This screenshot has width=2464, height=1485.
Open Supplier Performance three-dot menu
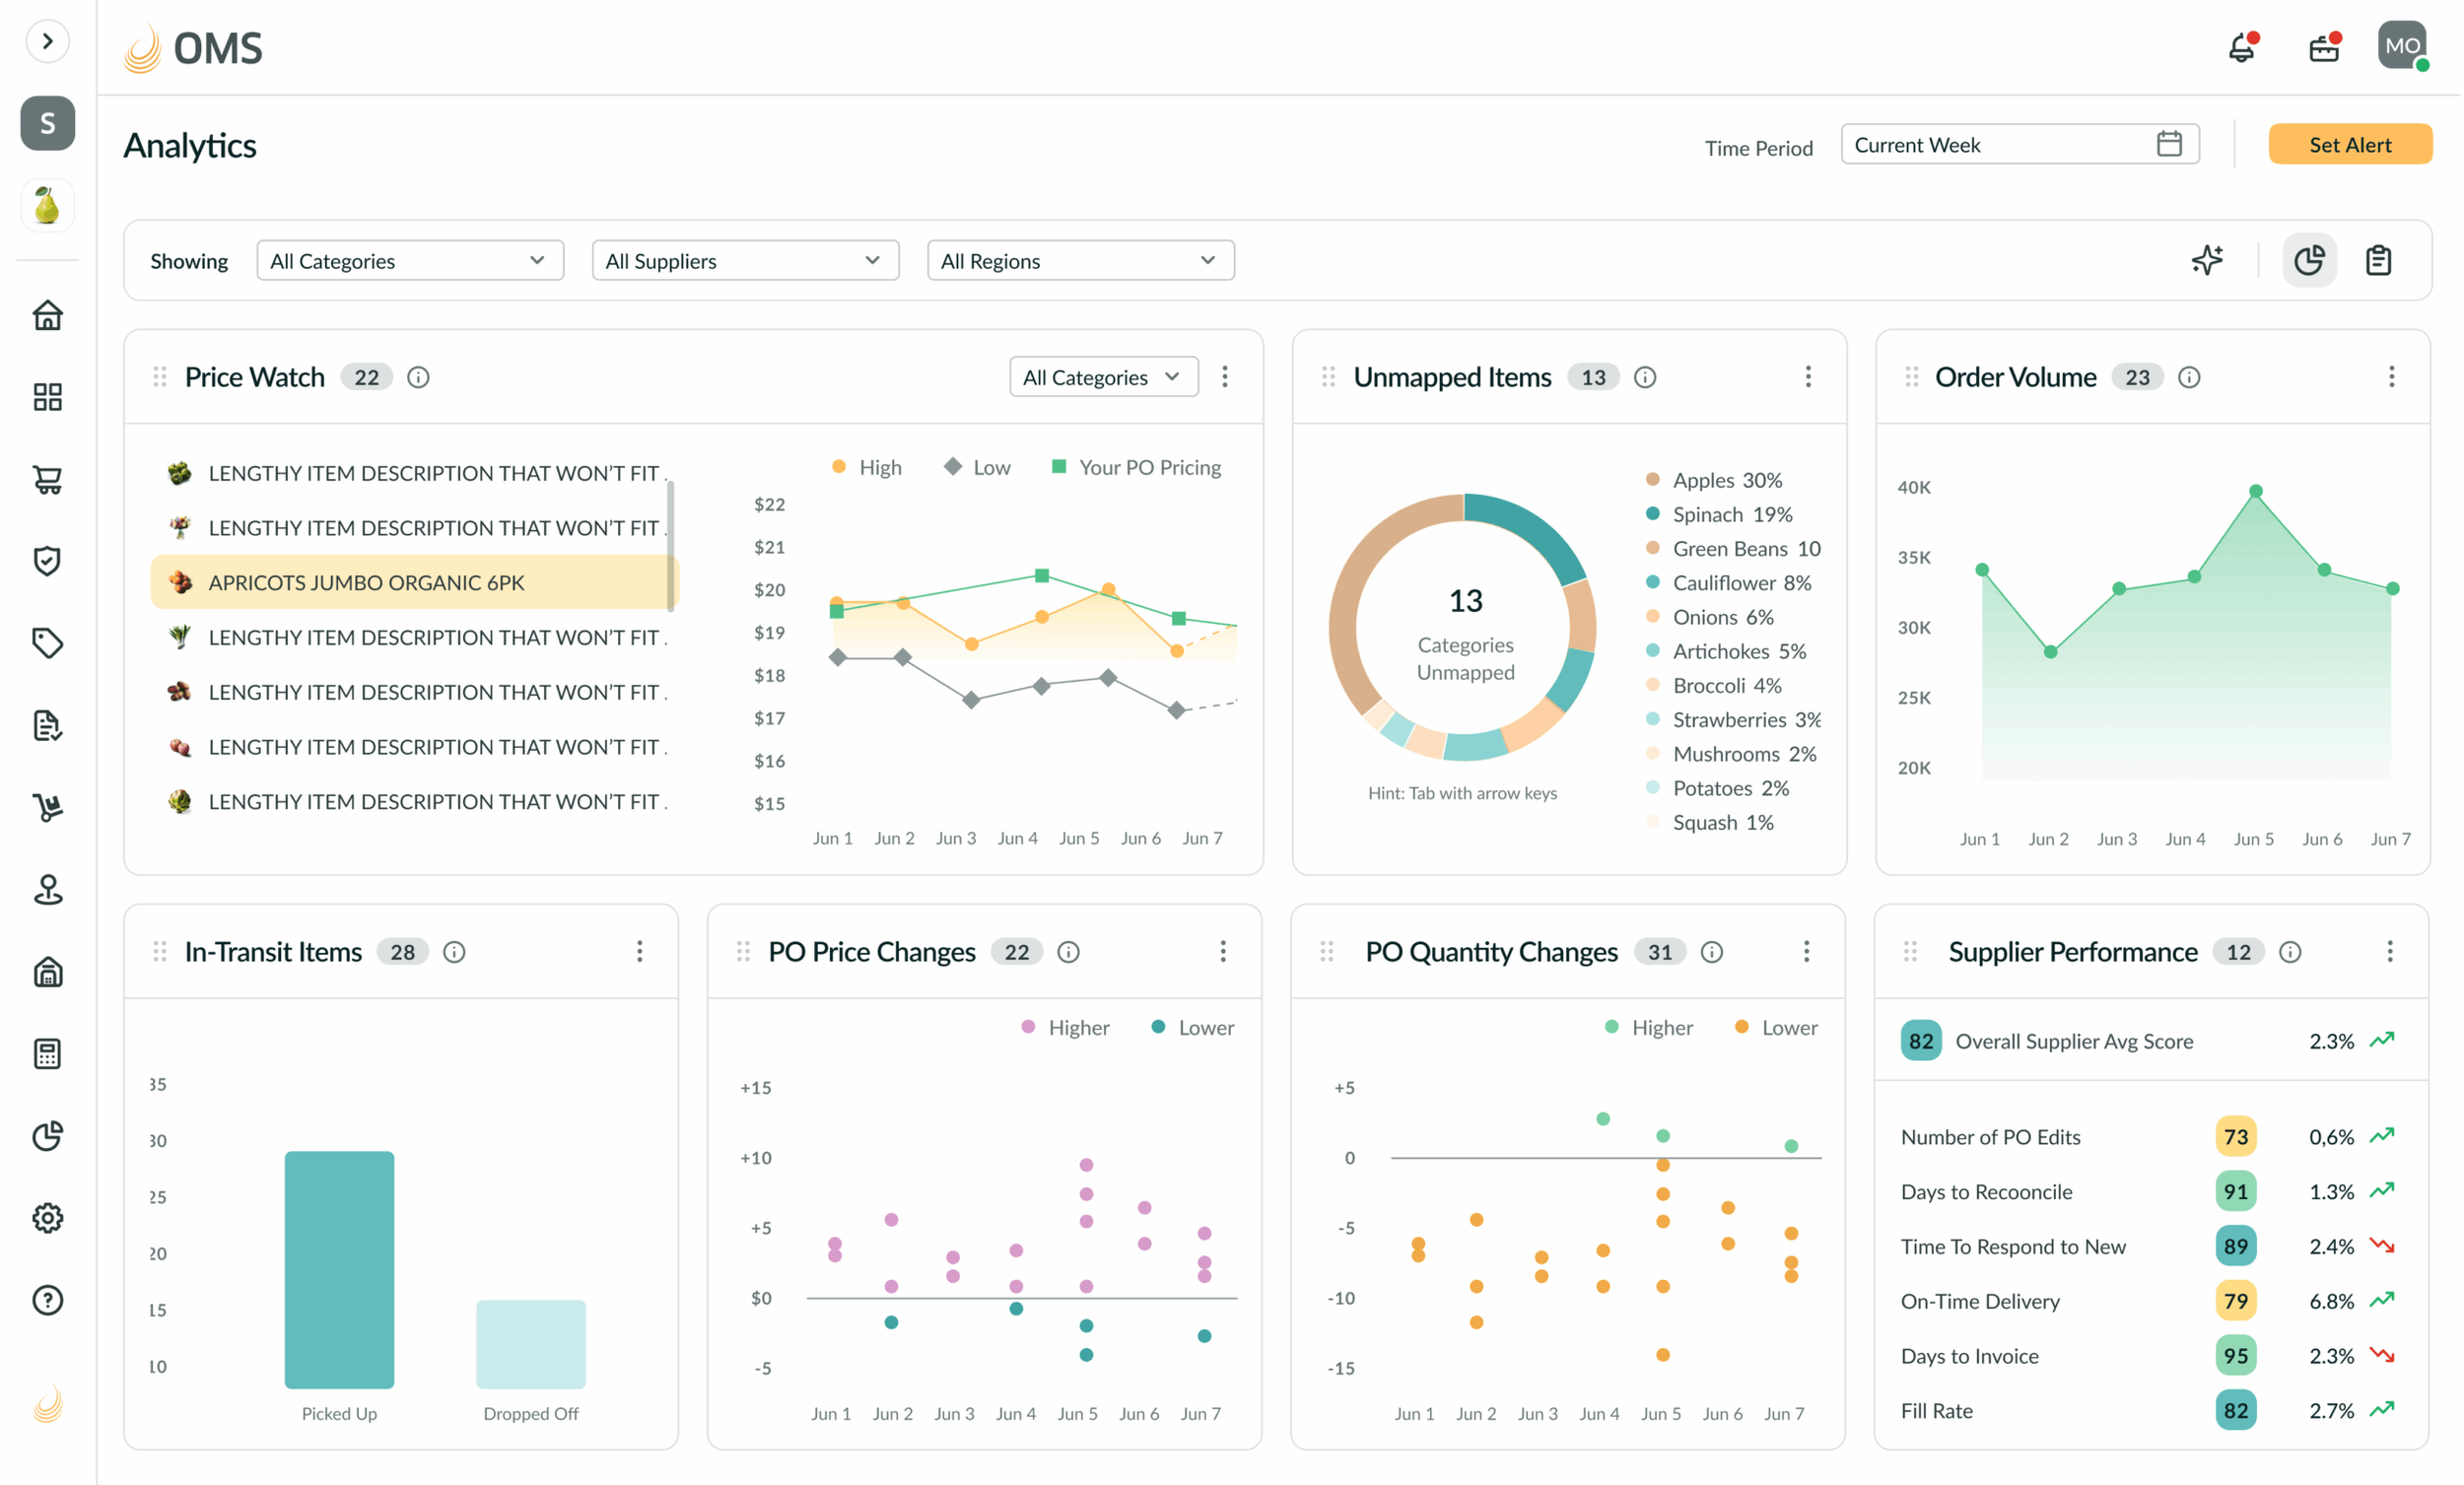point(2389,951)
